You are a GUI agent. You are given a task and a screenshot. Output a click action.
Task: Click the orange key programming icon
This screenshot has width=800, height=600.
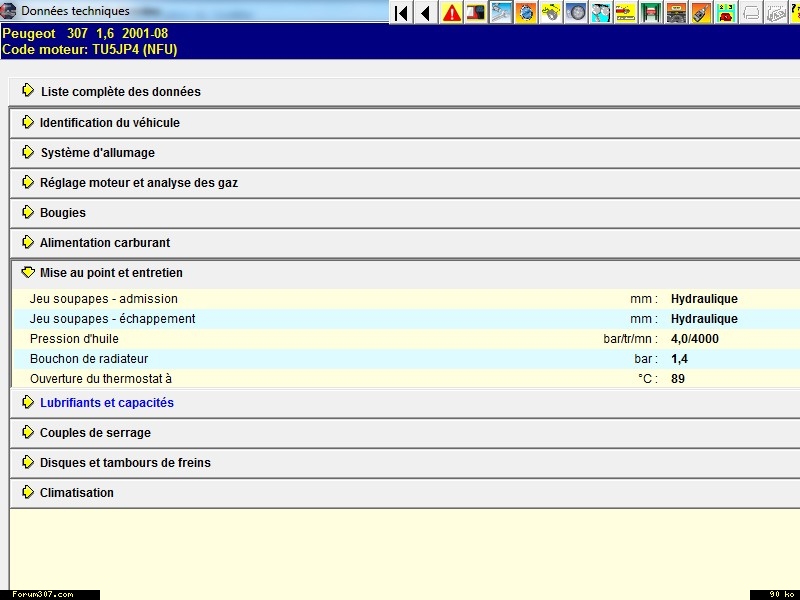click(701, 12)
